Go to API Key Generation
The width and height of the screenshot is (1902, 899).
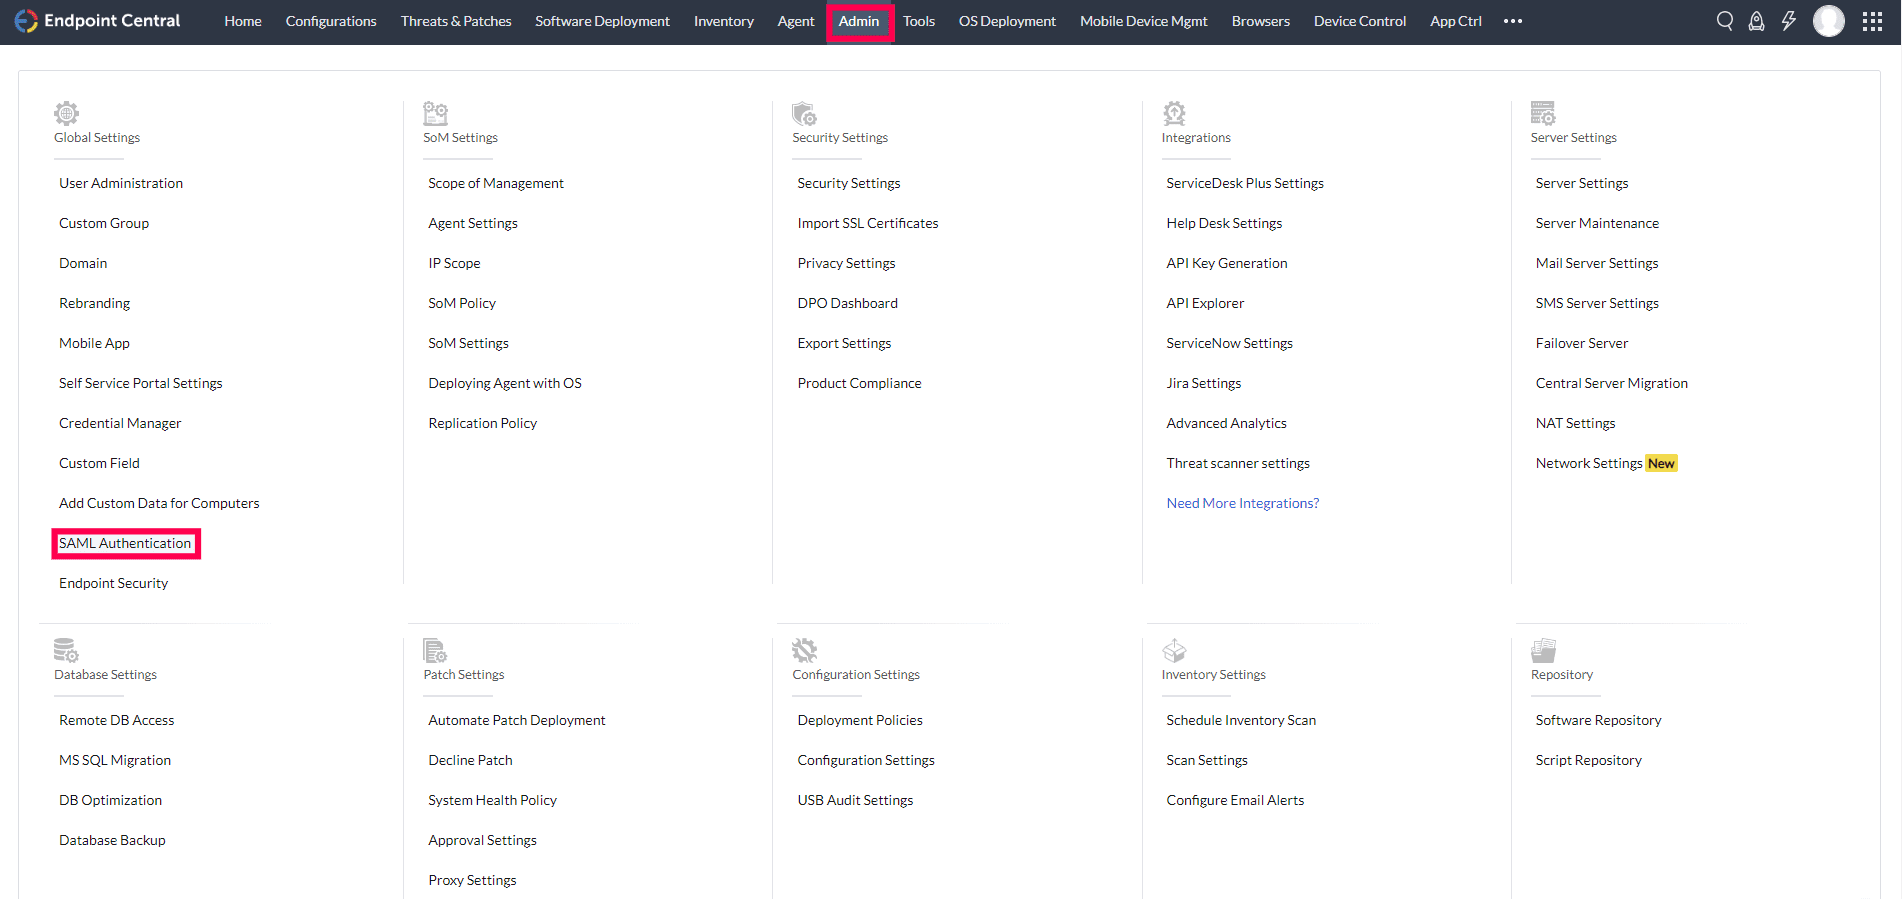click(1227, 263)
